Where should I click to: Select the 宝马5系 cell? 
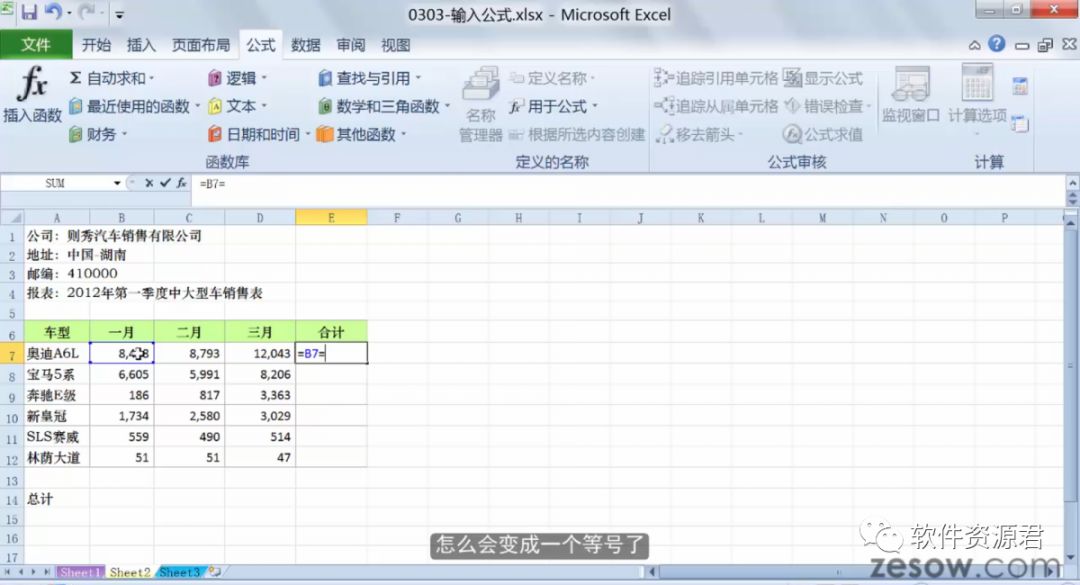[x=56, y=375]
